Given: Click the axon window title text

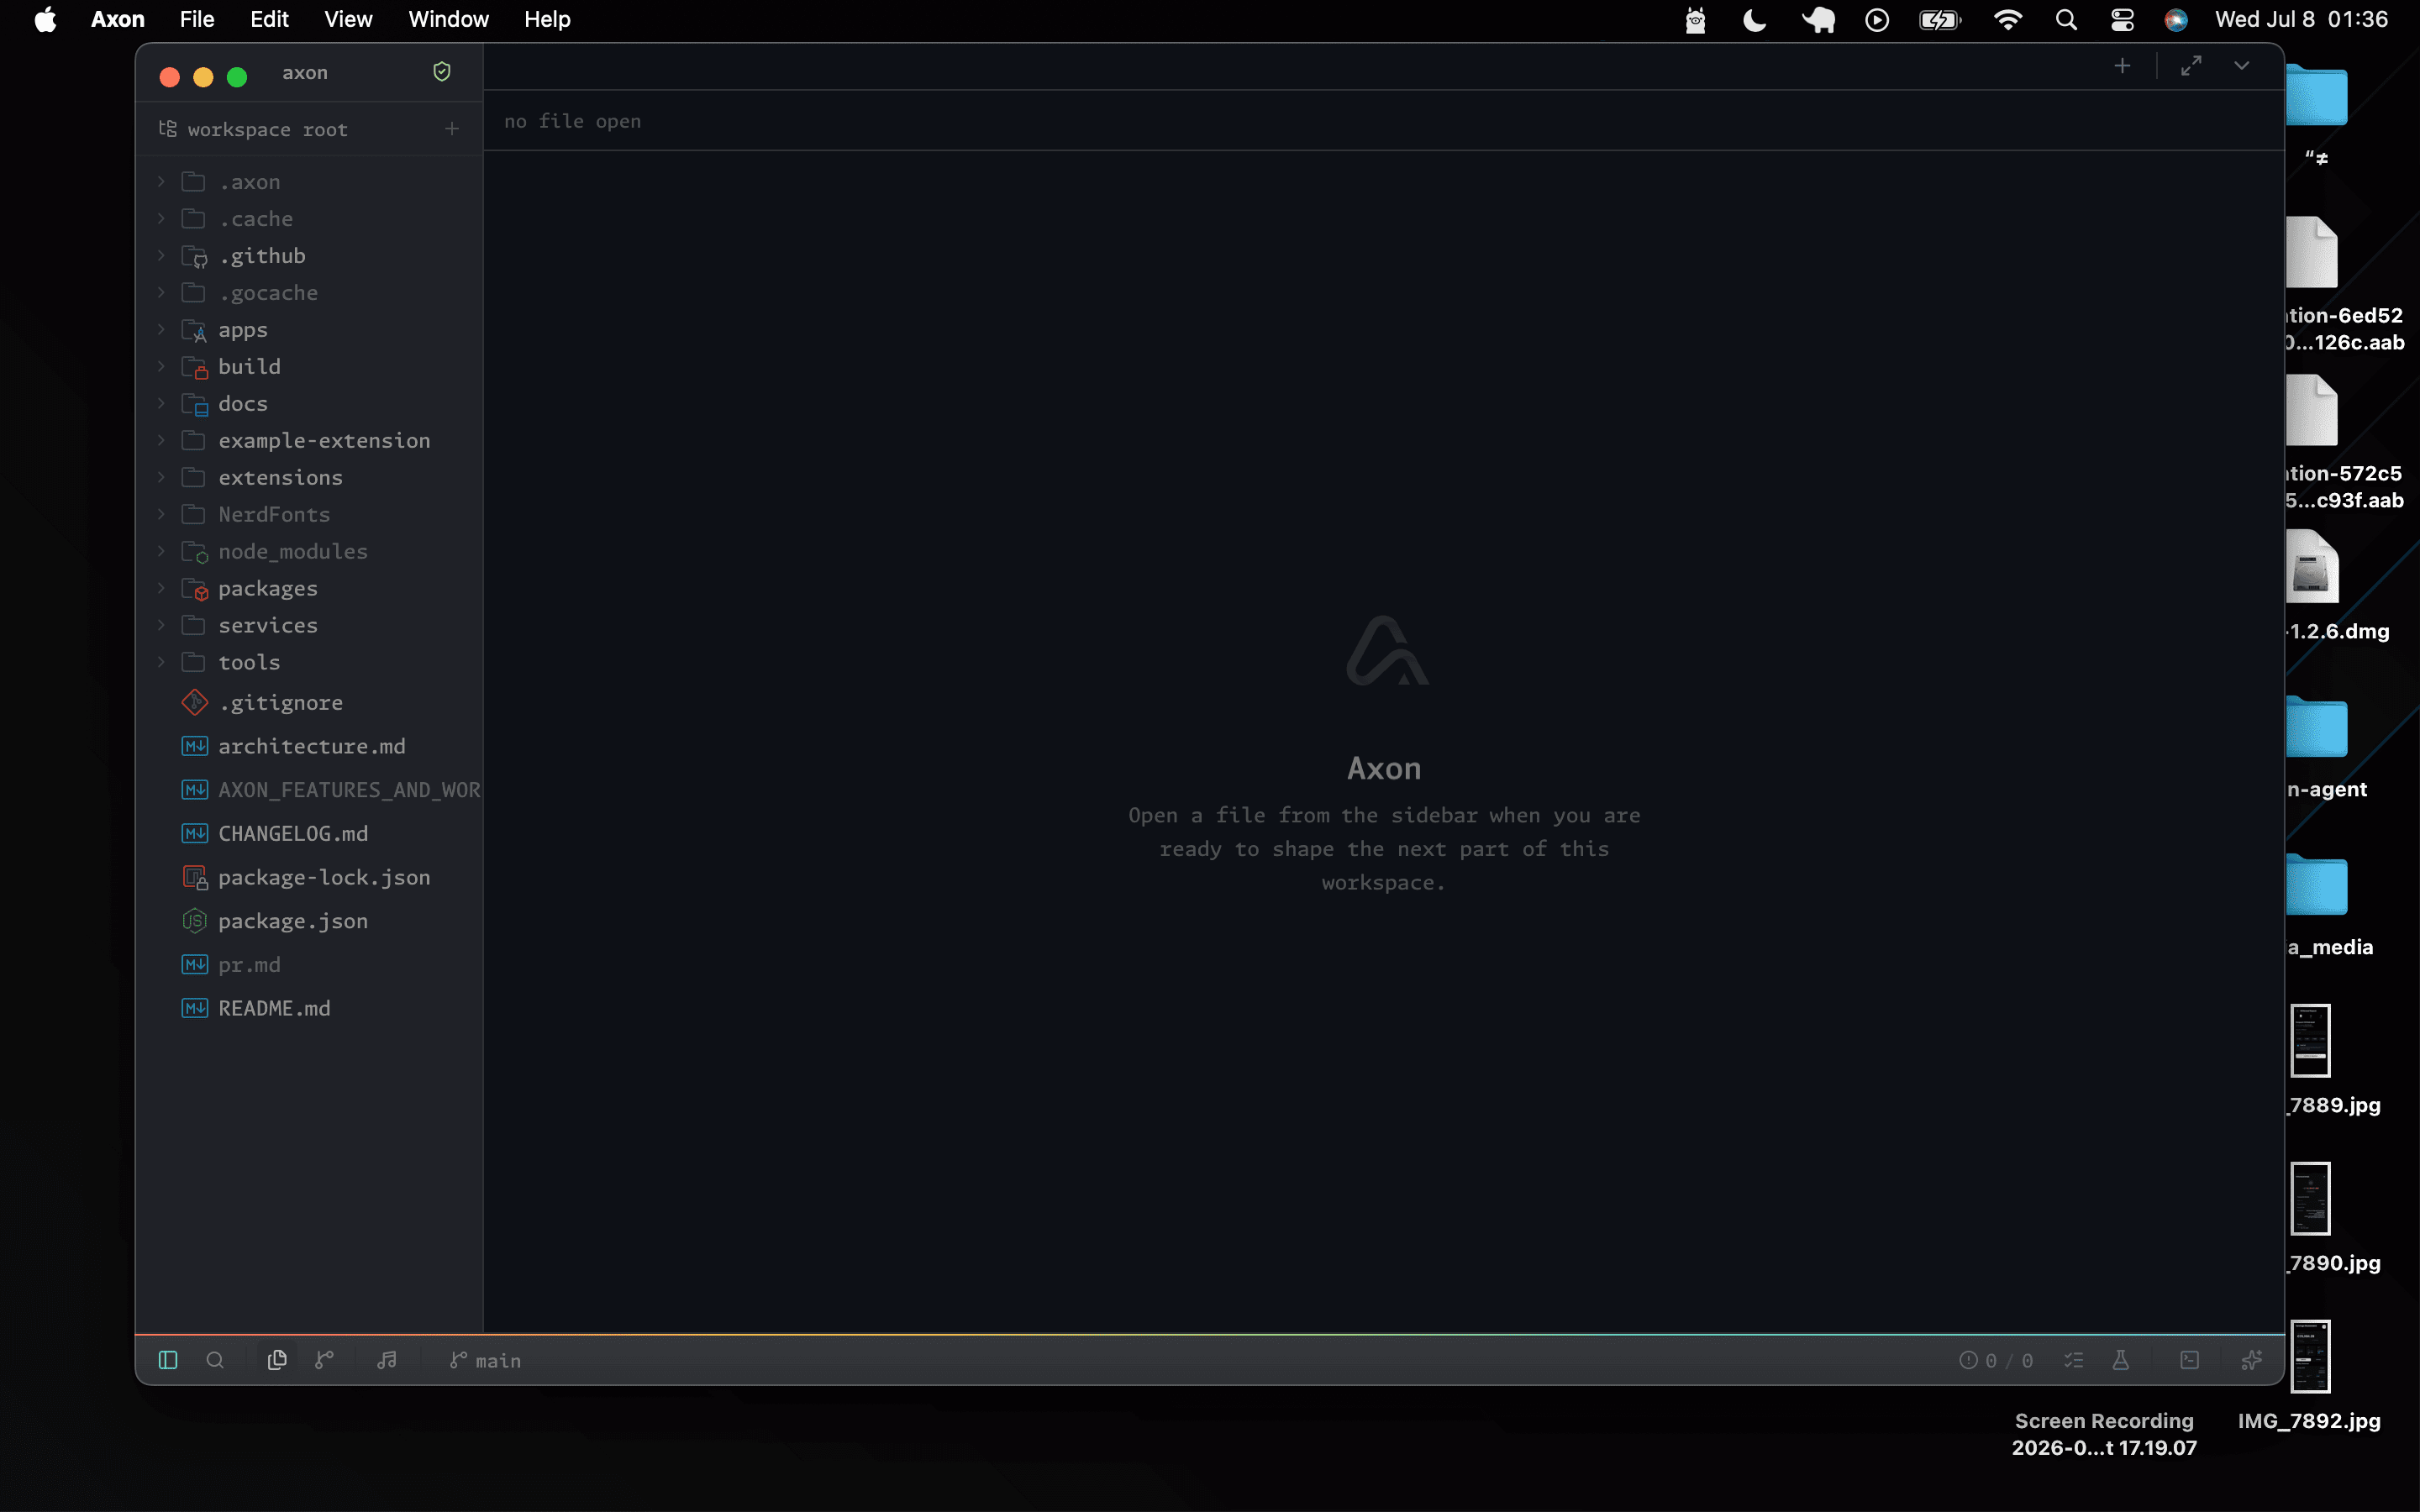Looking at the screenshot, I should (x=305, y=73).
